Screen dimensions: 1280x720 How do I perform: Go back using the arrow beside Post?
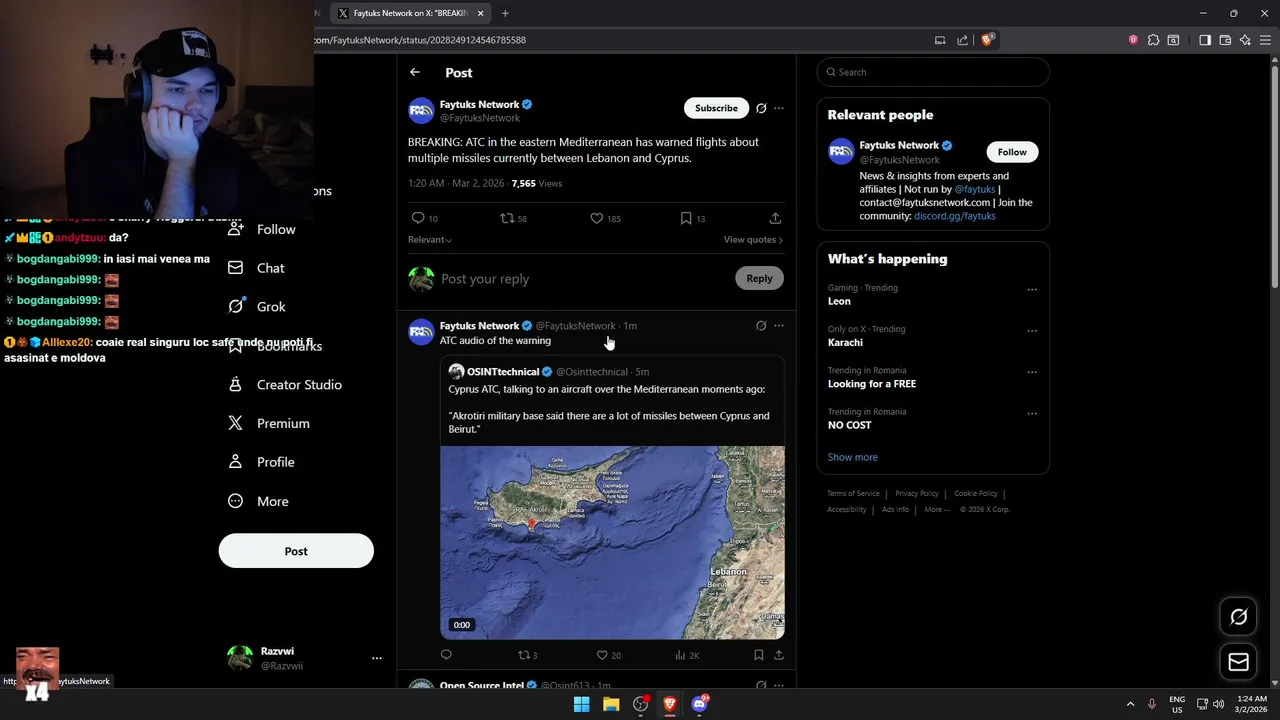(414, 72)
